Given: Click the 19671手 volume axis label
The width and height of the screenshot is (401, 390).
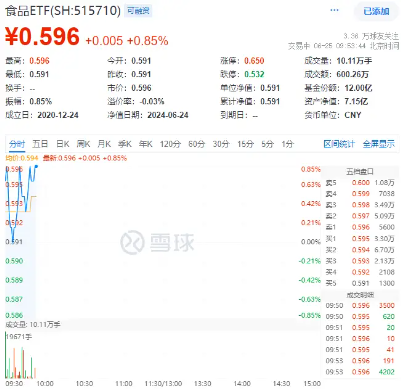Looking at the screenshot, I should [19, 337].
